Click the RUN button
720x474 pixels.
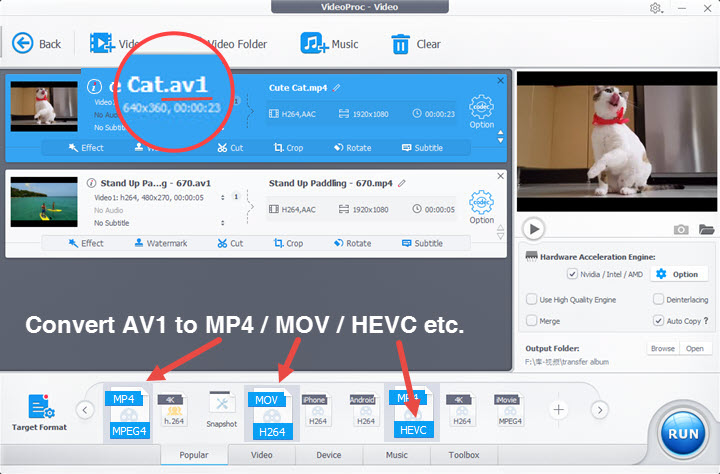[x=683, y=433]
